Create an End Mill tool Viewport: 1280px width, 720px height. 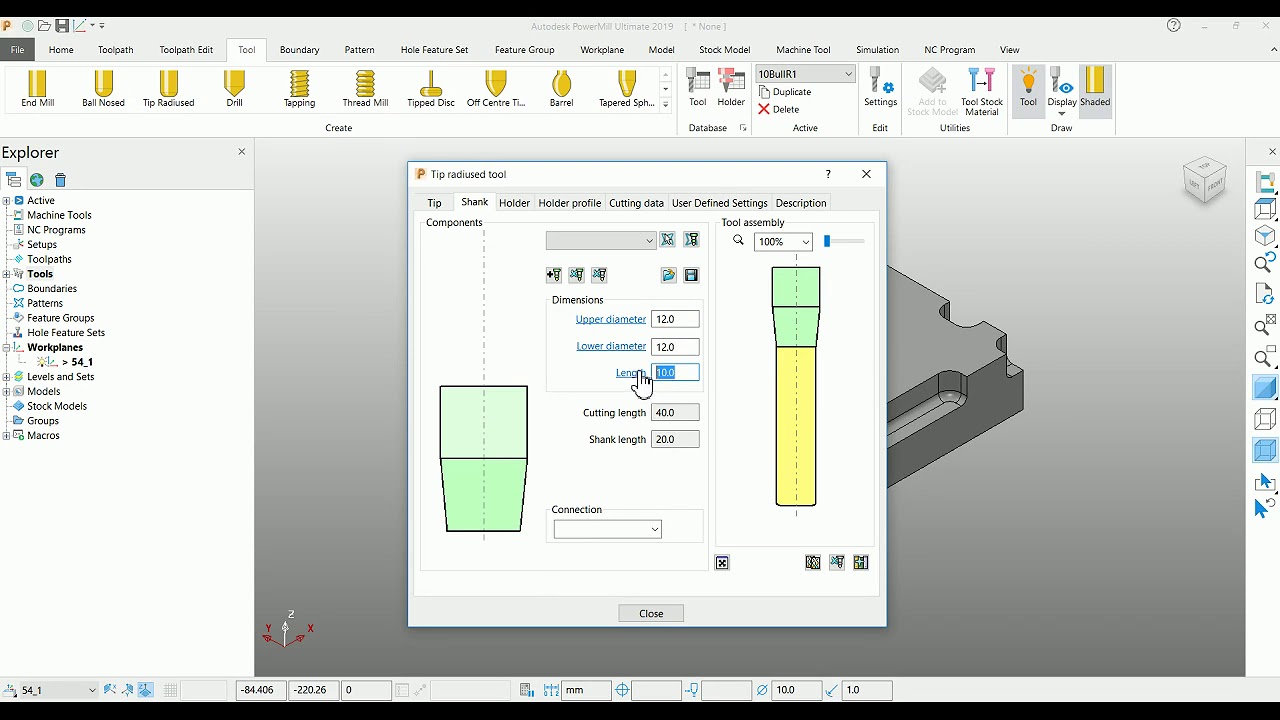38,89
